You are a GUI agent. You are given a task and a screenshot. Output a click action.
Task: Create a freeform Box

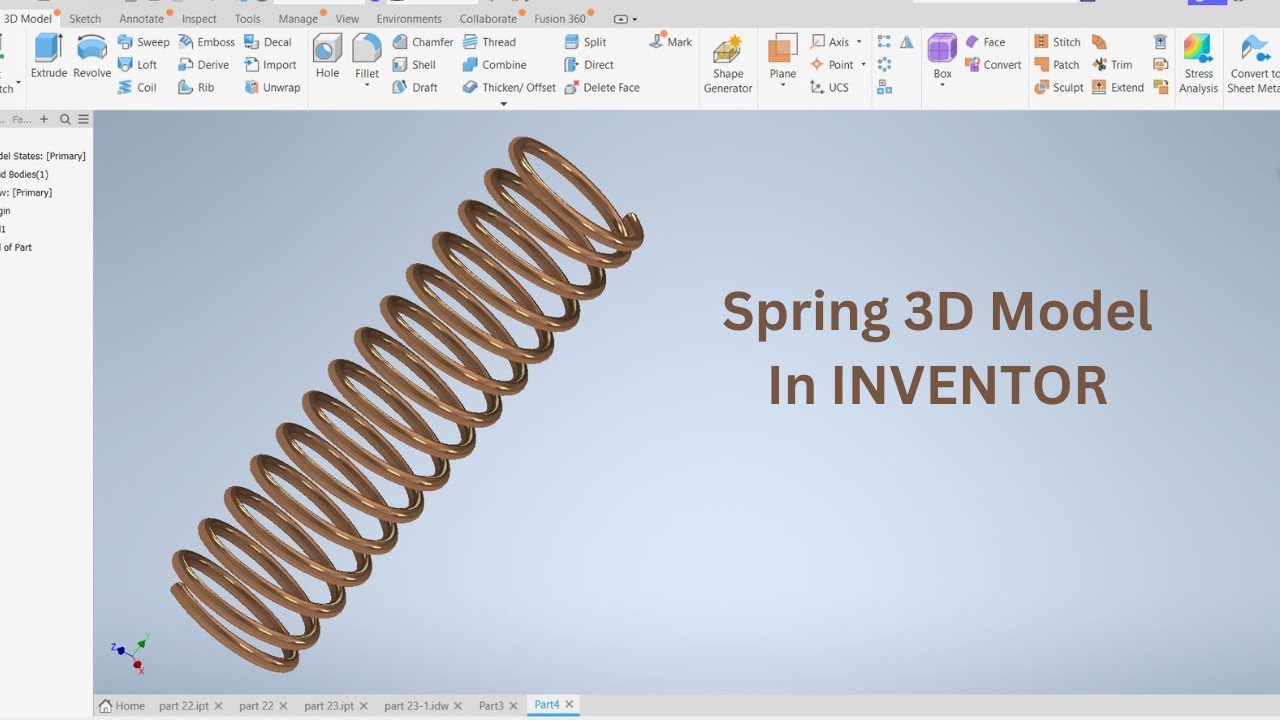(942, 56)
